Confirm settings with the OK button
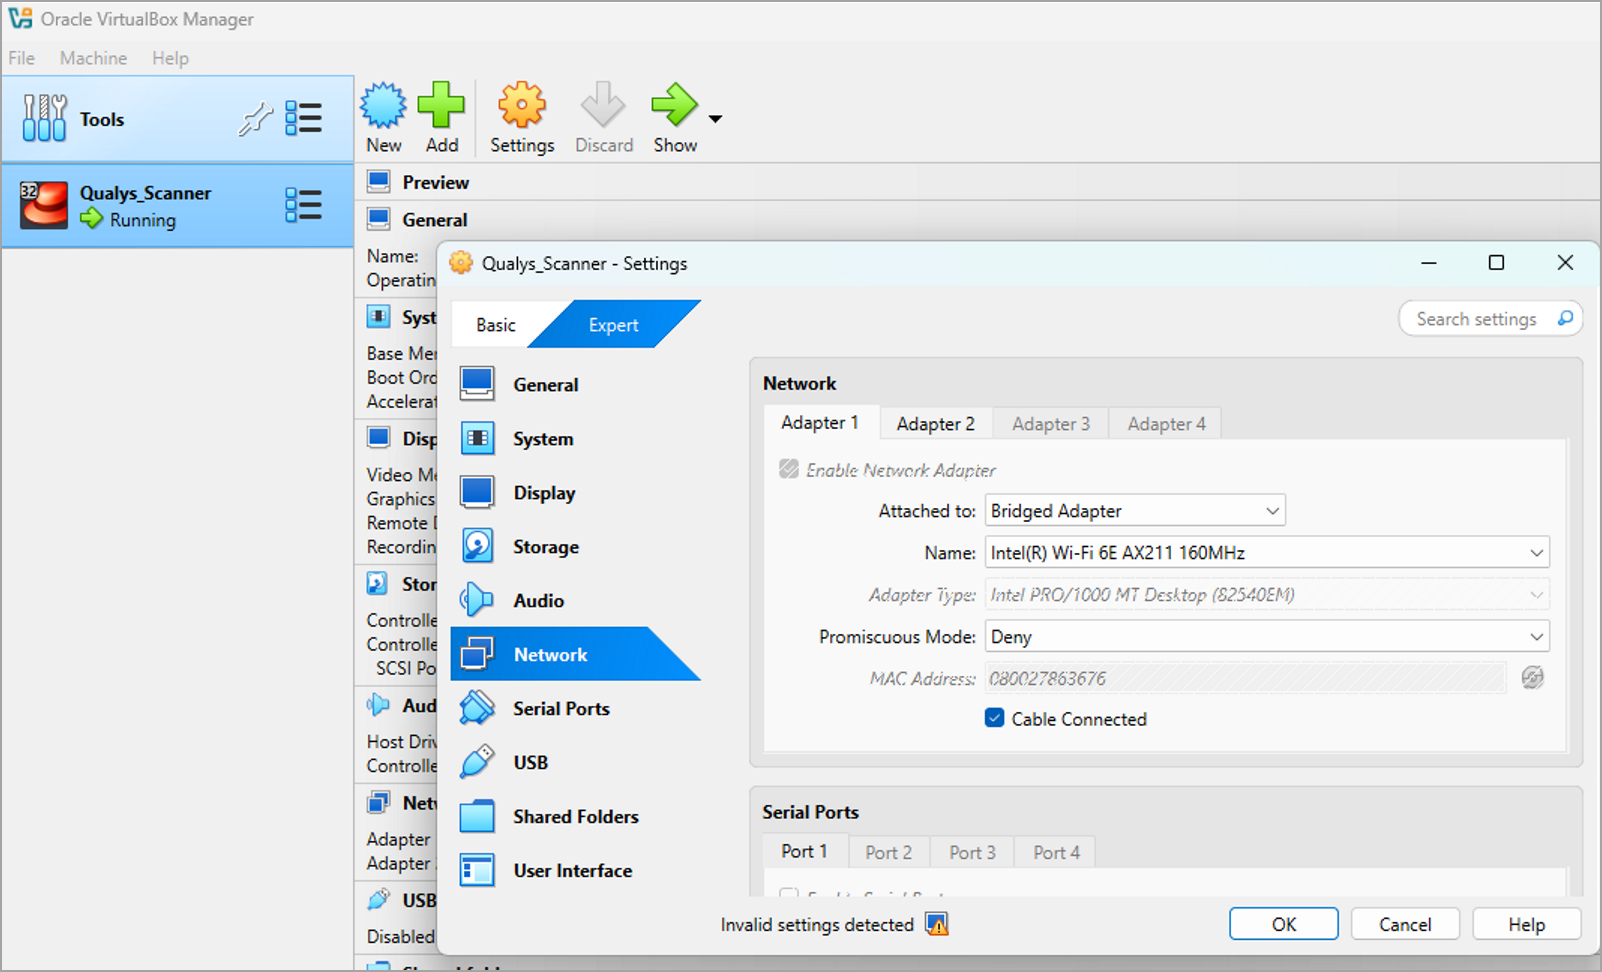This screenshot has width=1602, height=972. tap(1283, 923)
